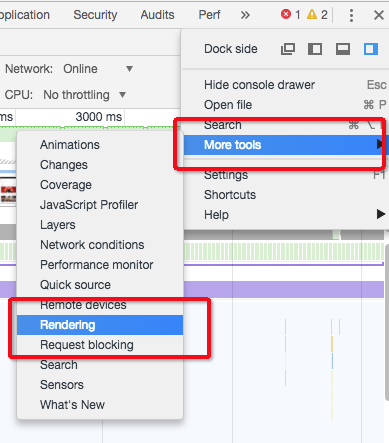Dock DevTools to right side icon
This screenshot has width=389, height=443.
click(370, 49)
